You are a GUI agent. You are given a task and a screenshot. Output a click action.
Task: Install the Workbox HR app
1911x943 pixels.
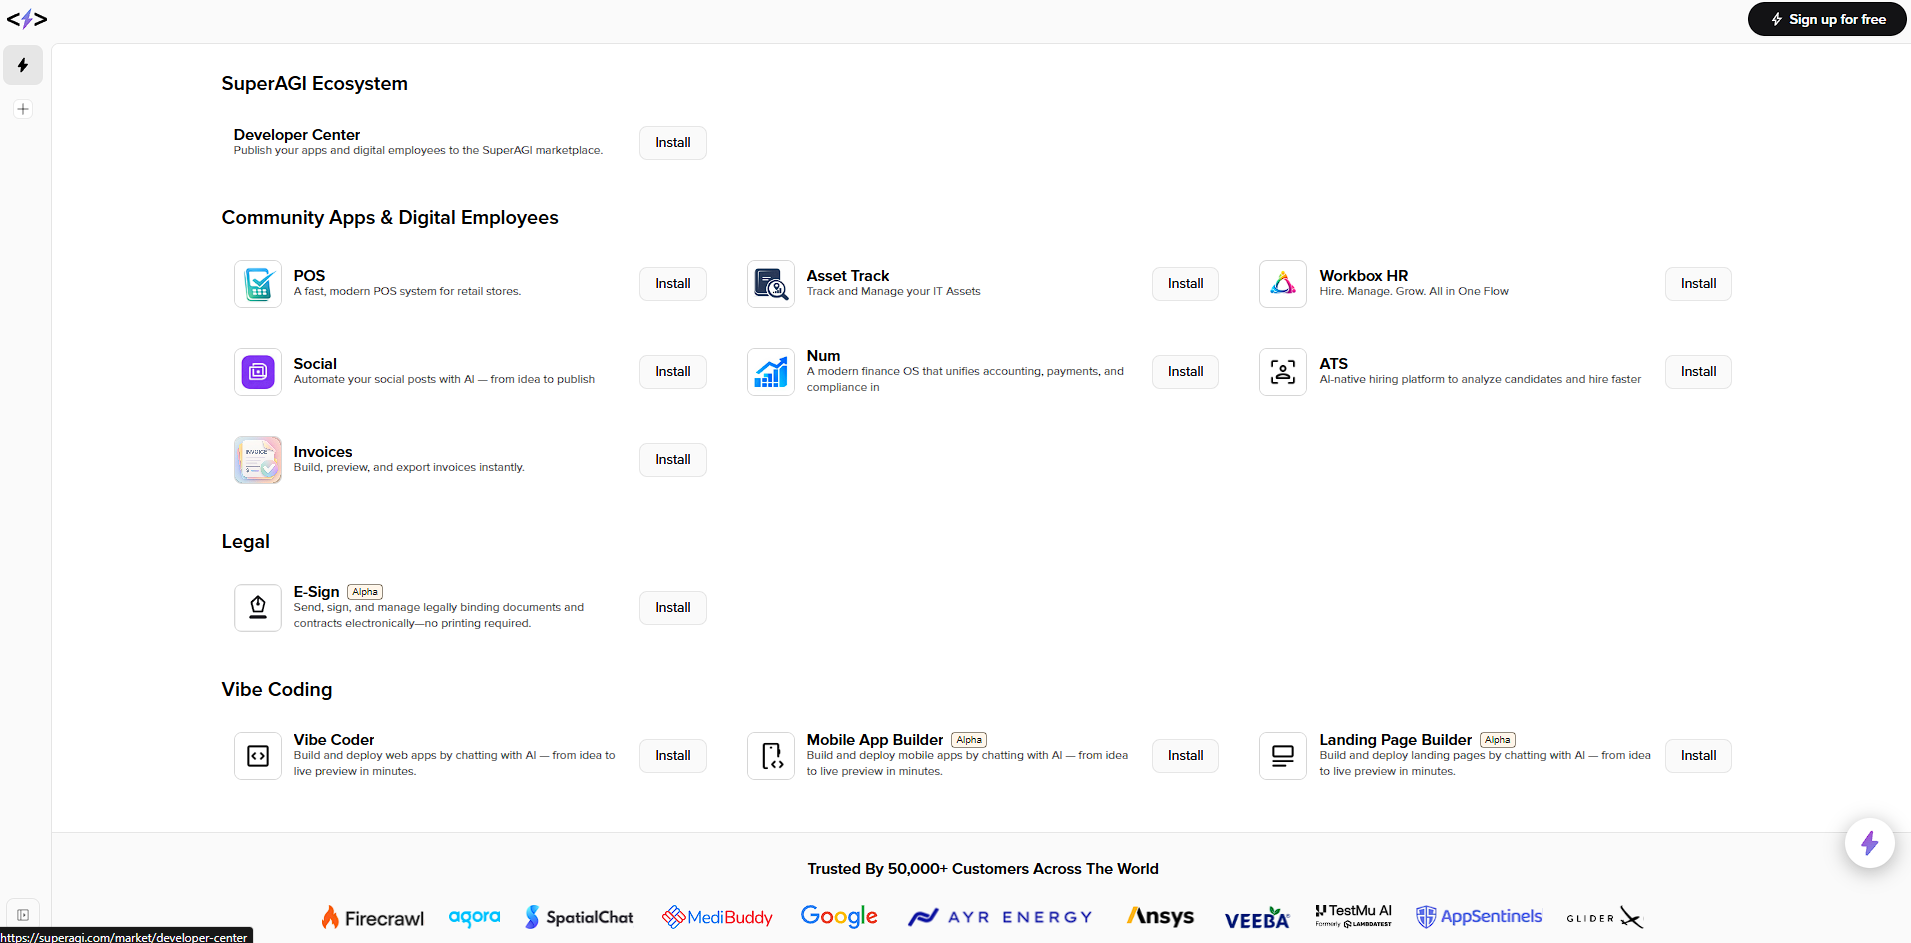coord(1698,284)
